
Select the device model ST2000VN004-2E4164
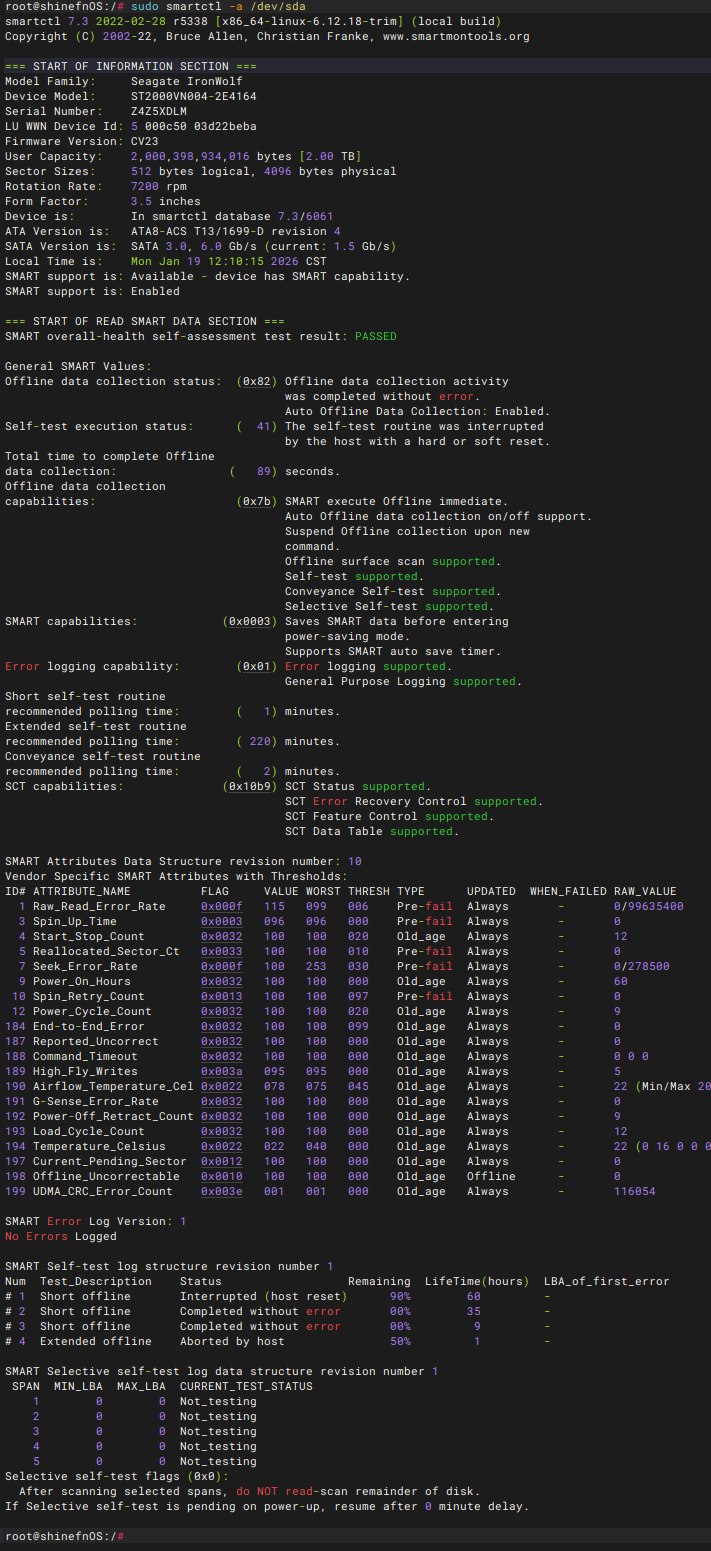click(194, 96)
